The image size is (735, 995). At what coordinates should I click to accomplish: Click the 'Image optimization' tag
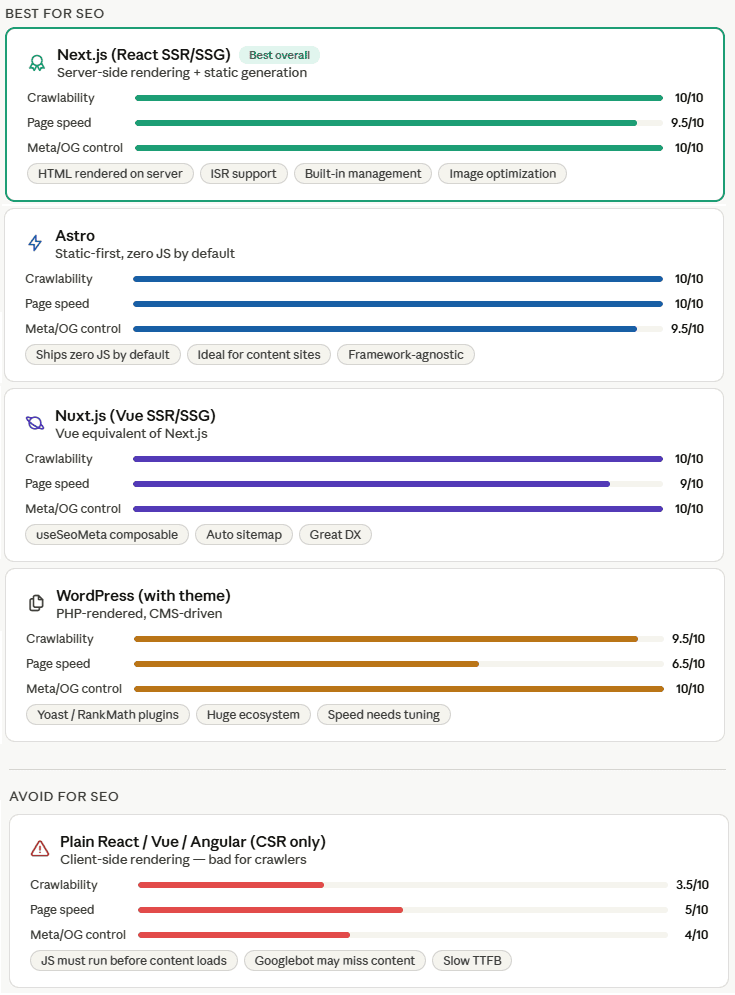point(503,174)
